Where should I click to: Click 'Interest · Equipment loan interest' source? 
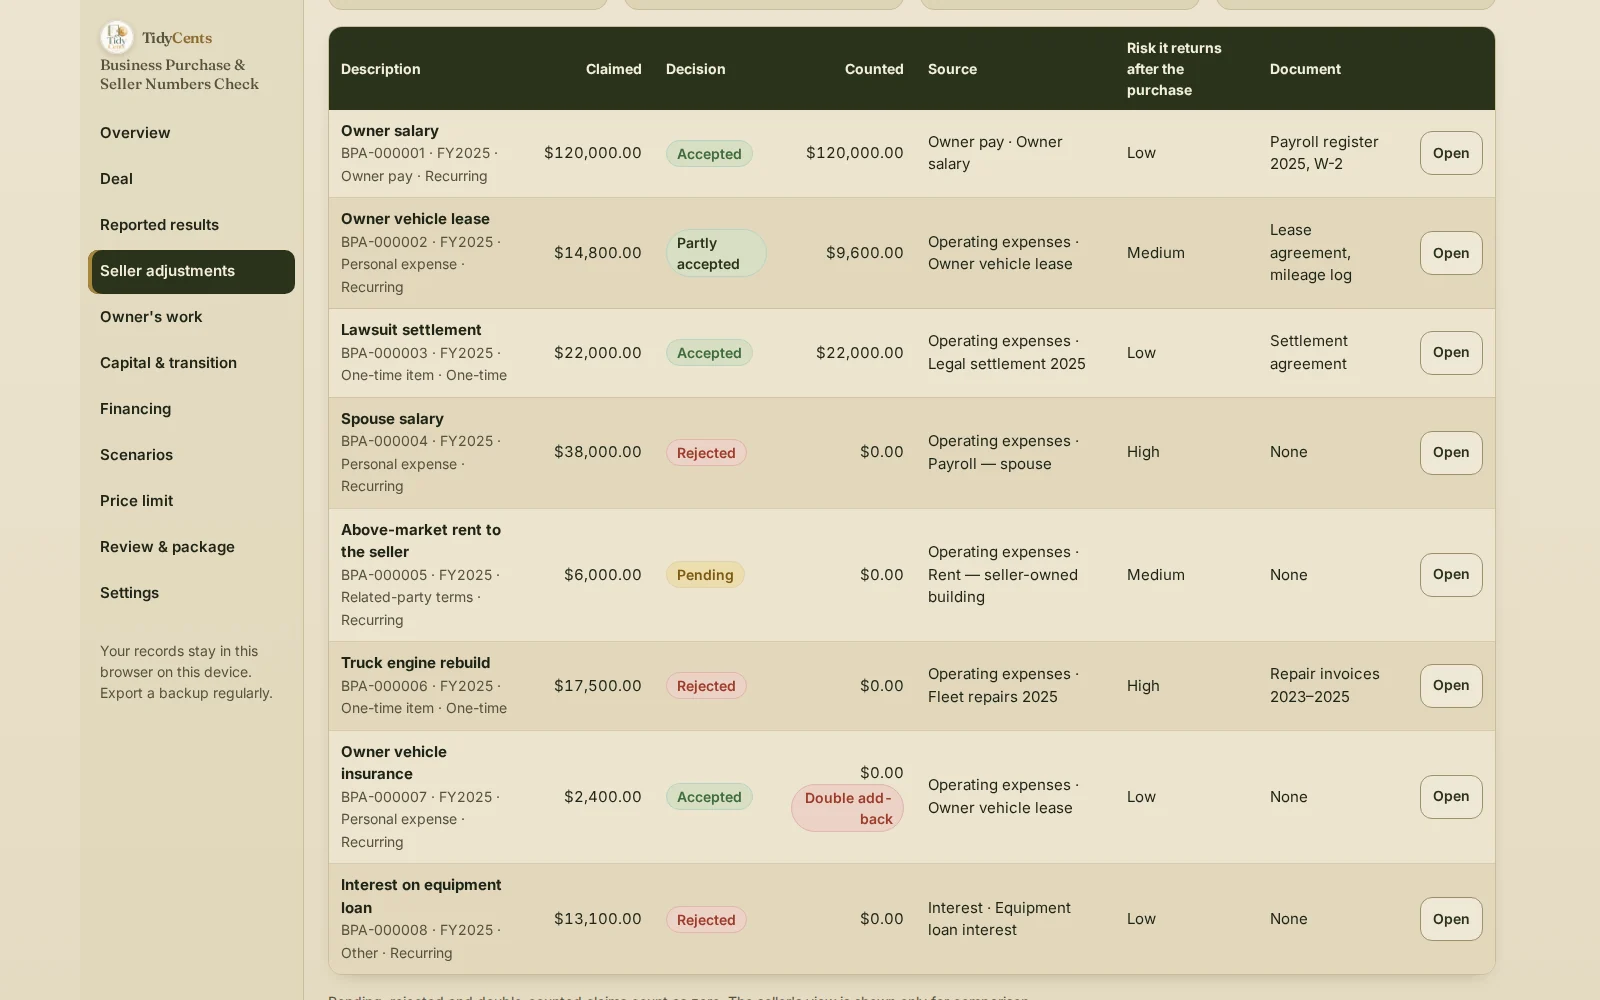(x=999, y=919)
